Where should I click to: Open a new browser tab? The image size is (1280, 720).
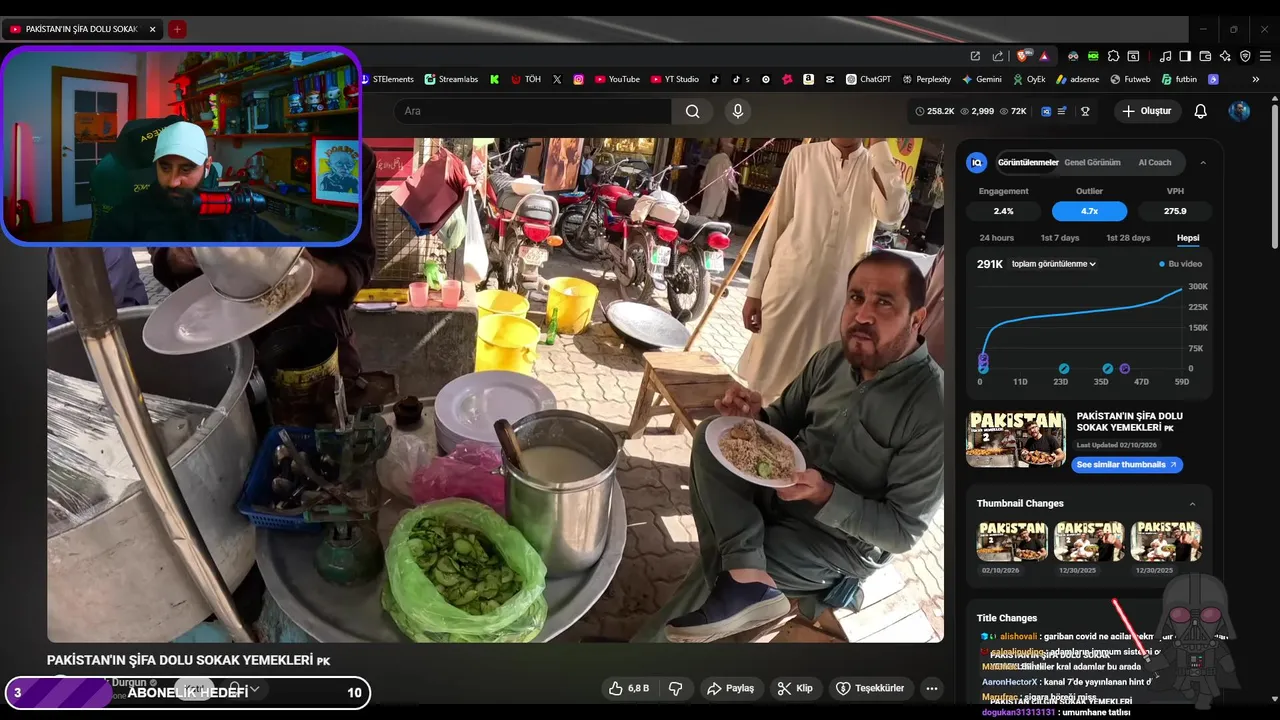177,29
